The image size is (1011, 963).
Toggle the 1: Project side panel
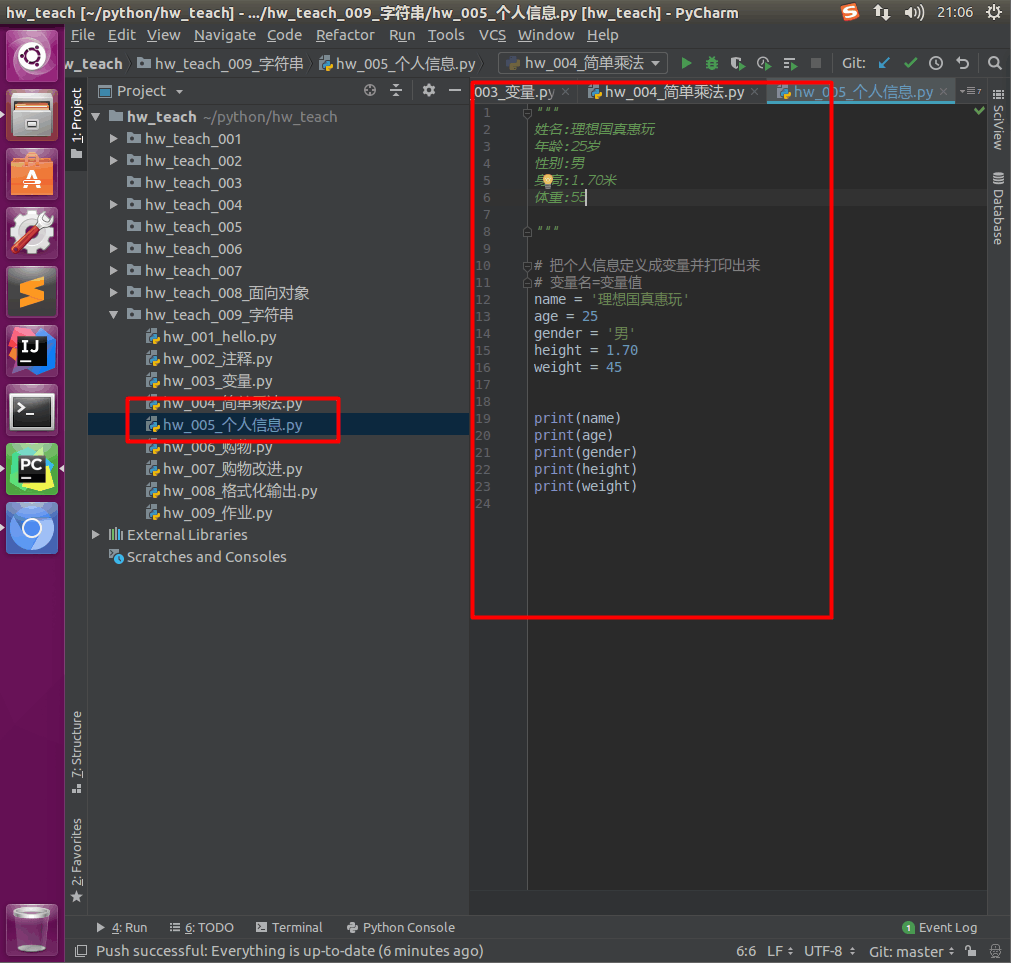pyautogui.click(x=77, y=122)
